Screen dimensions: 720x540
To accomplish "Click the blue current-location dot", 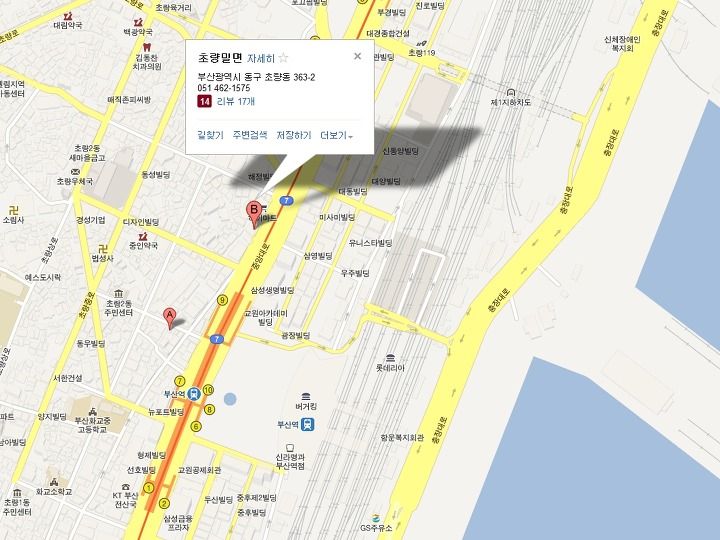I will (x=230, y=399).
